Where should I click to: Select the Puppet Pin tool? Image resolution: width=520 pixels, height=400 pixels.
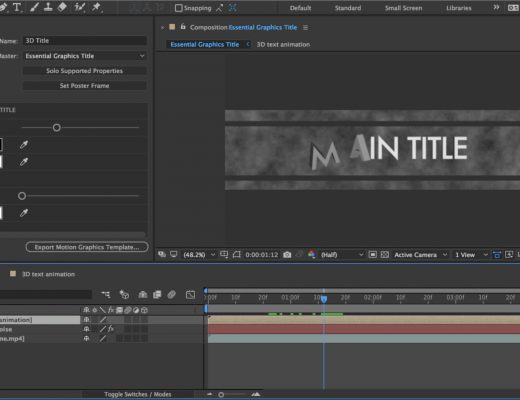click(x=96, y=7)
